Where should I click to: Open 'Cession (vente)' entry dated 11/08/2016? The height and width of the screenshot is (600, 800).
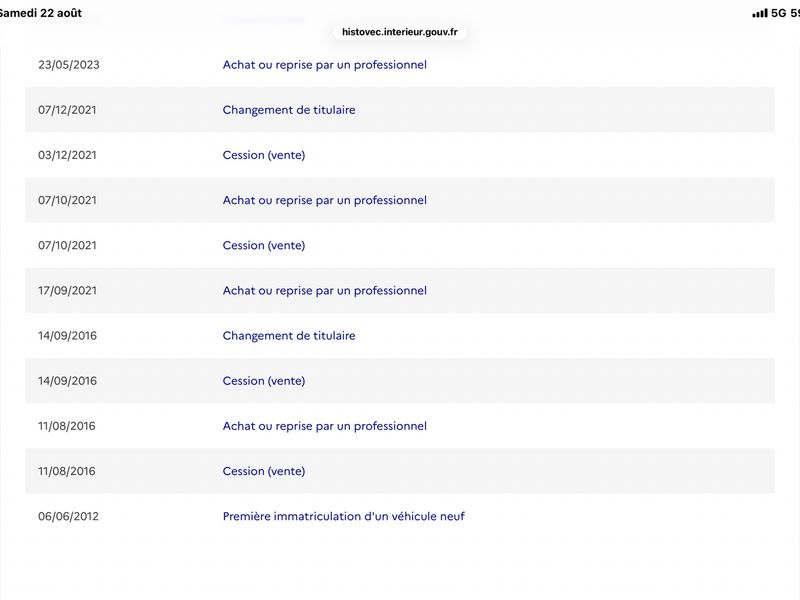pos(264,471)
